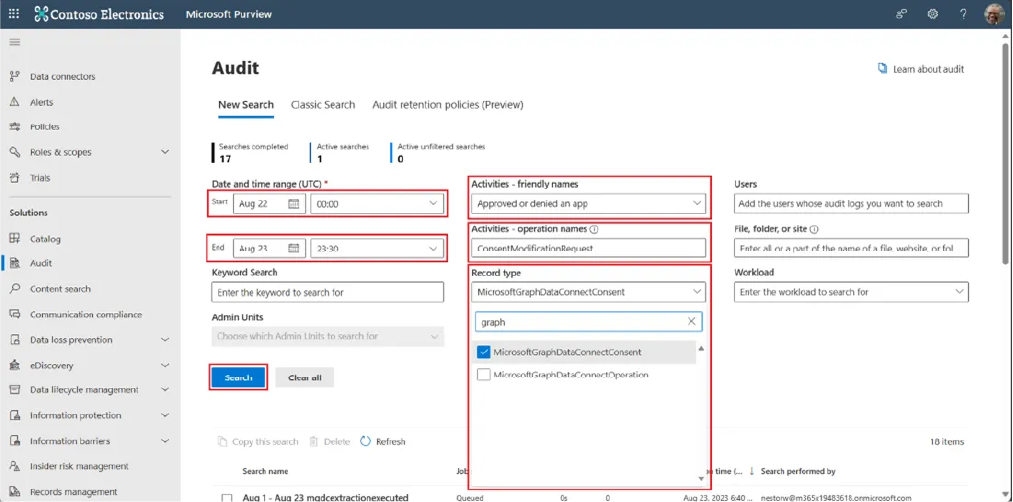Click the Insider risk management icon
1013x502 pixels.
click(15, 466)
